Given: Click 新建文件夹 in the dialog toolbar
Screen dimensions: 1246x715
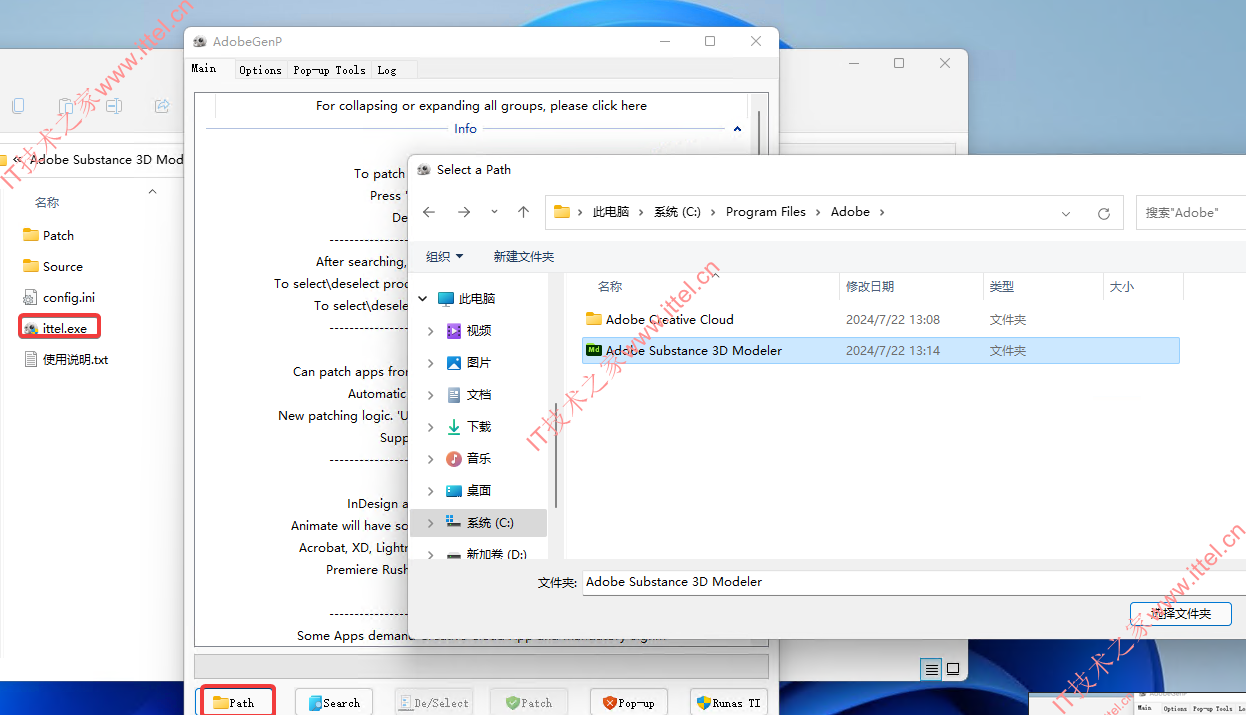Looking at the screenshot, I should pos(523,256).
